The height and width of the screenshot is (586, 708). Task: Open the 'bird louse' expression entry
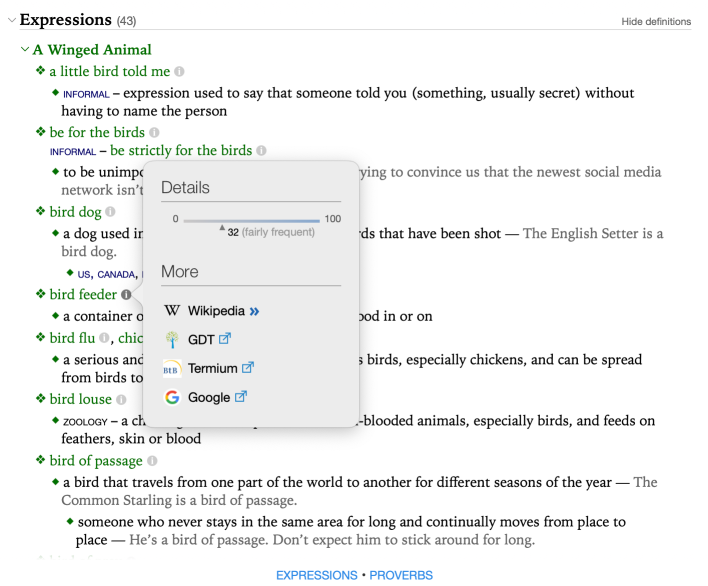click(x=81, y=400)
